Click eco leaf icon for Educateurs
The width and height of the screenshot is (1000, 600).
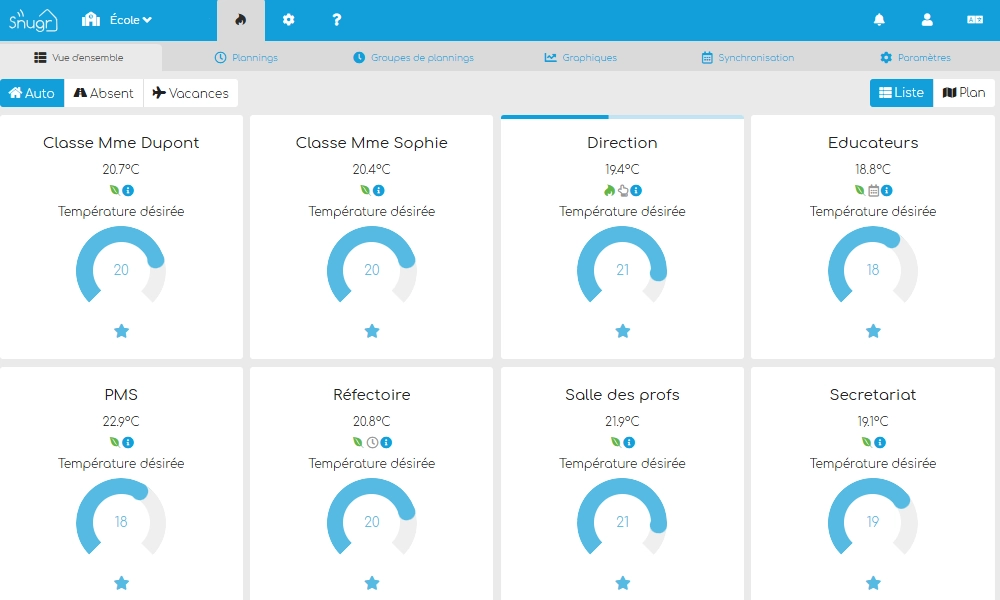coord(860,189)
